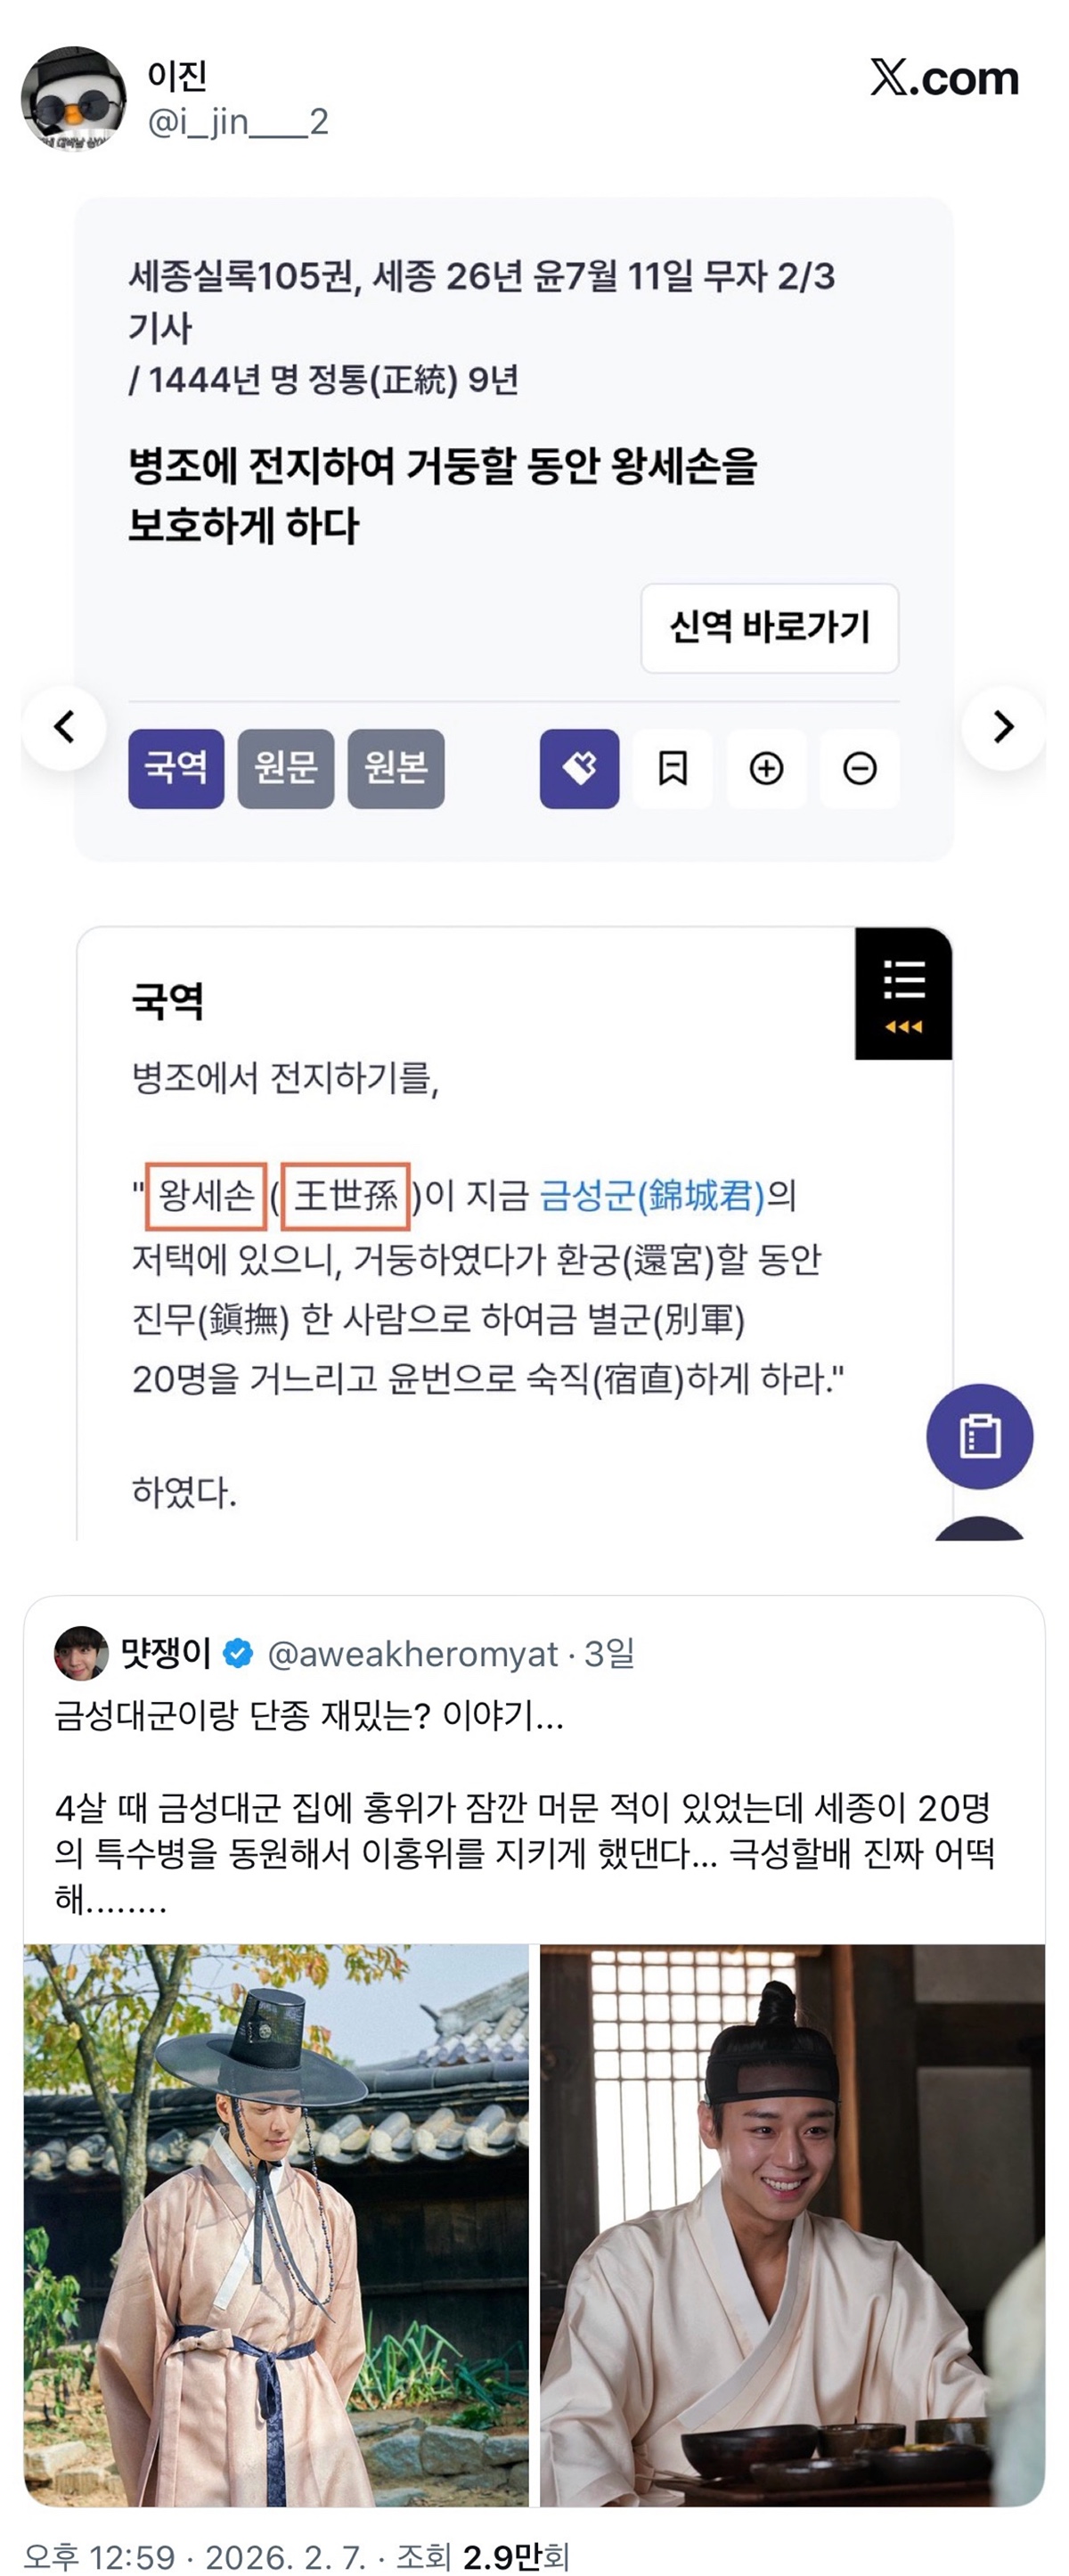The width and height of the screenshot is (1069, 2576).
Task: Open photo of man in black gat
Action: pyautogui.click(x=276, y=2225)
